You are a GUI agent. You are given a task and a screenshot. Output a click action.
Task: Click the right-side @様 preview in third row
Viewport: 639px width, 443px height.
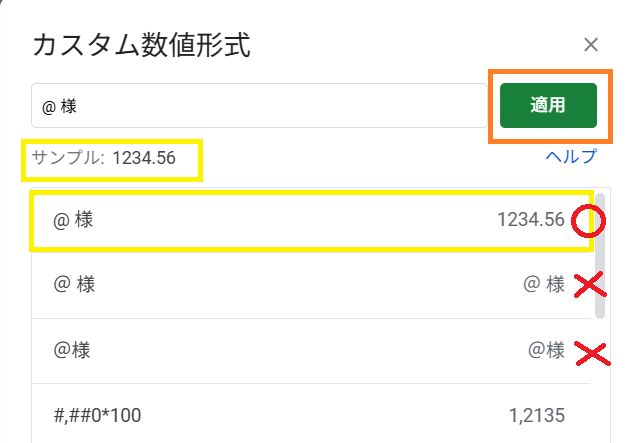pos(546,350)
